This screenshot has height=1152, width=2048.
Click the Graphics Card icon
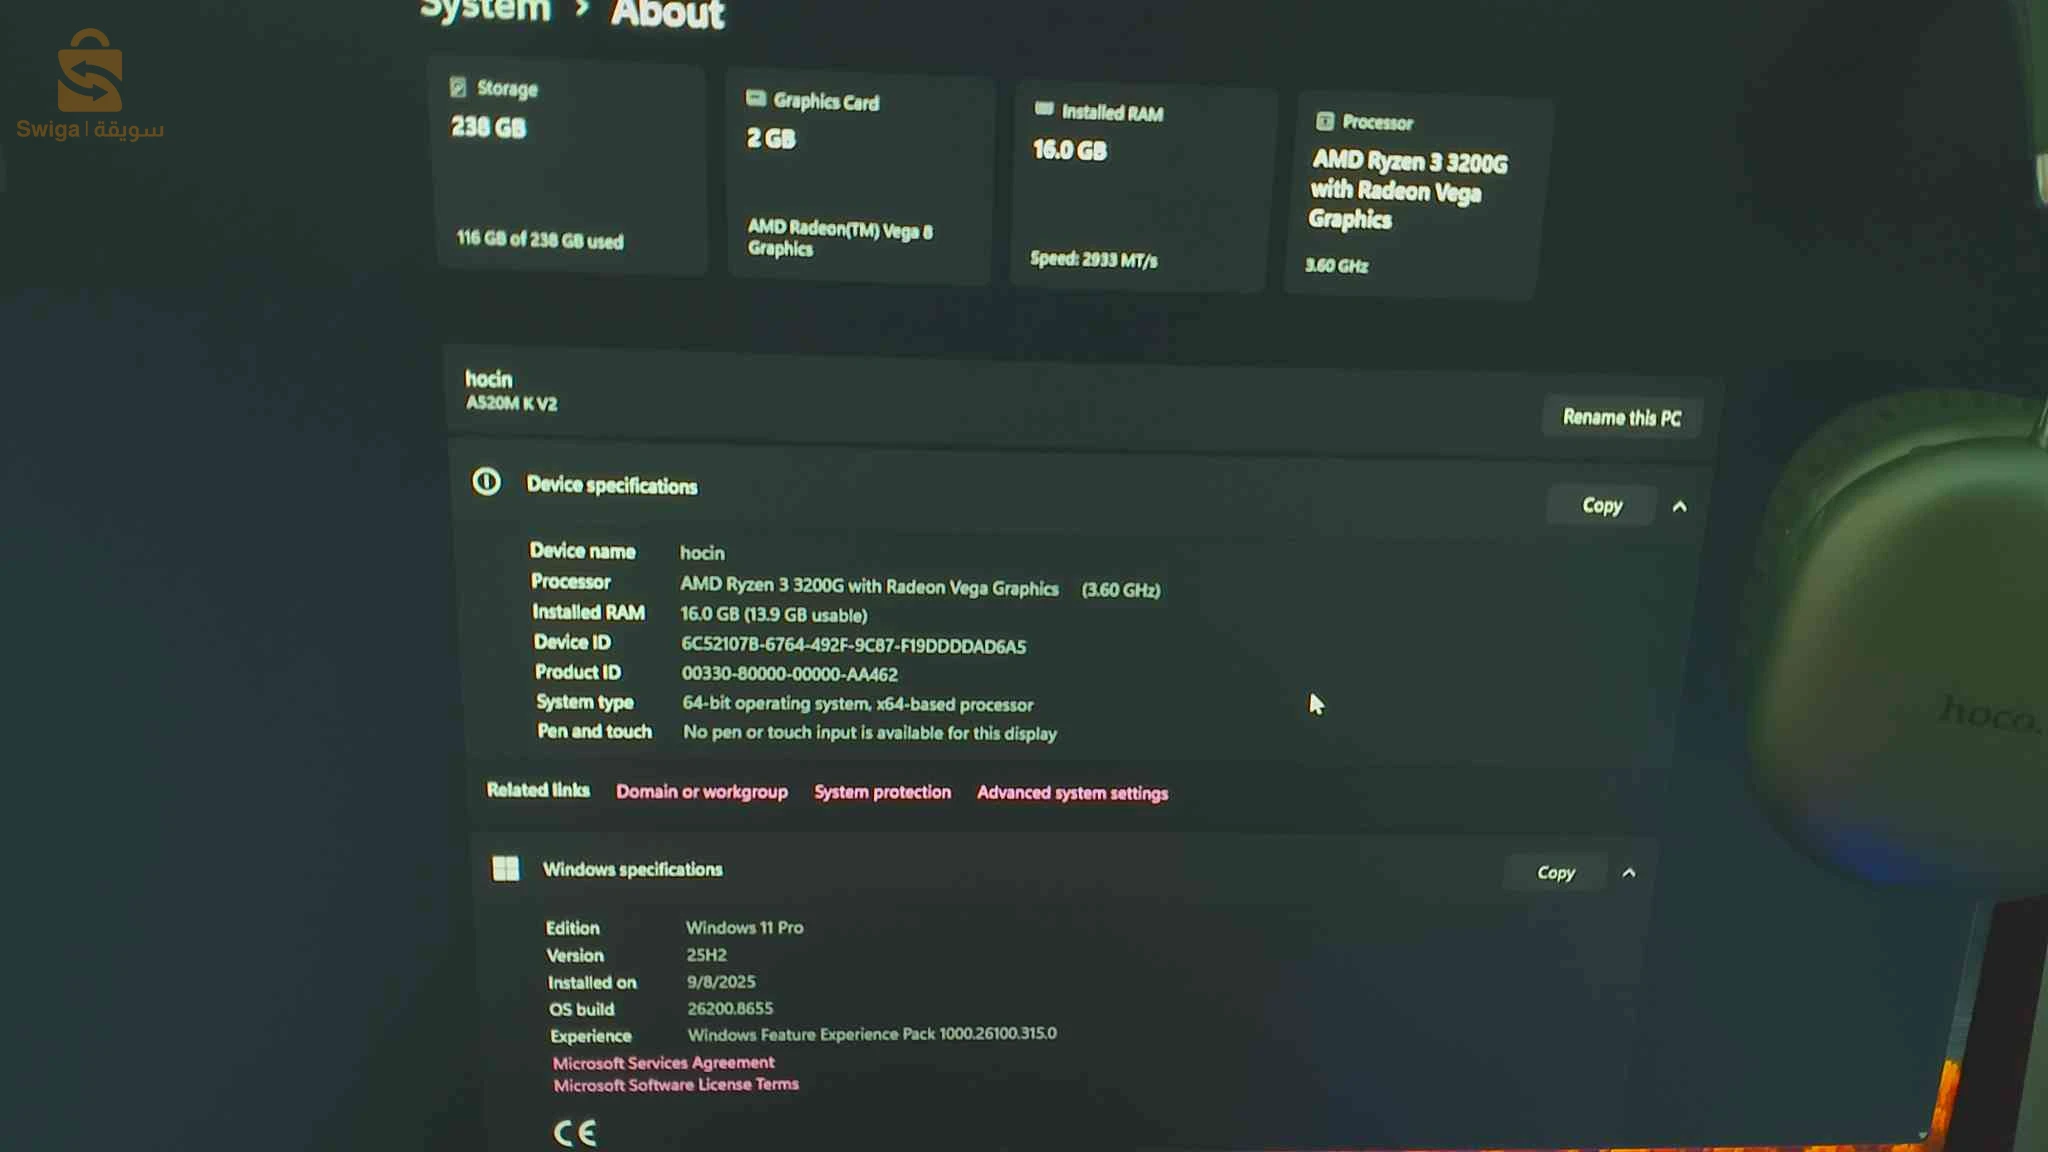point(756,98)
